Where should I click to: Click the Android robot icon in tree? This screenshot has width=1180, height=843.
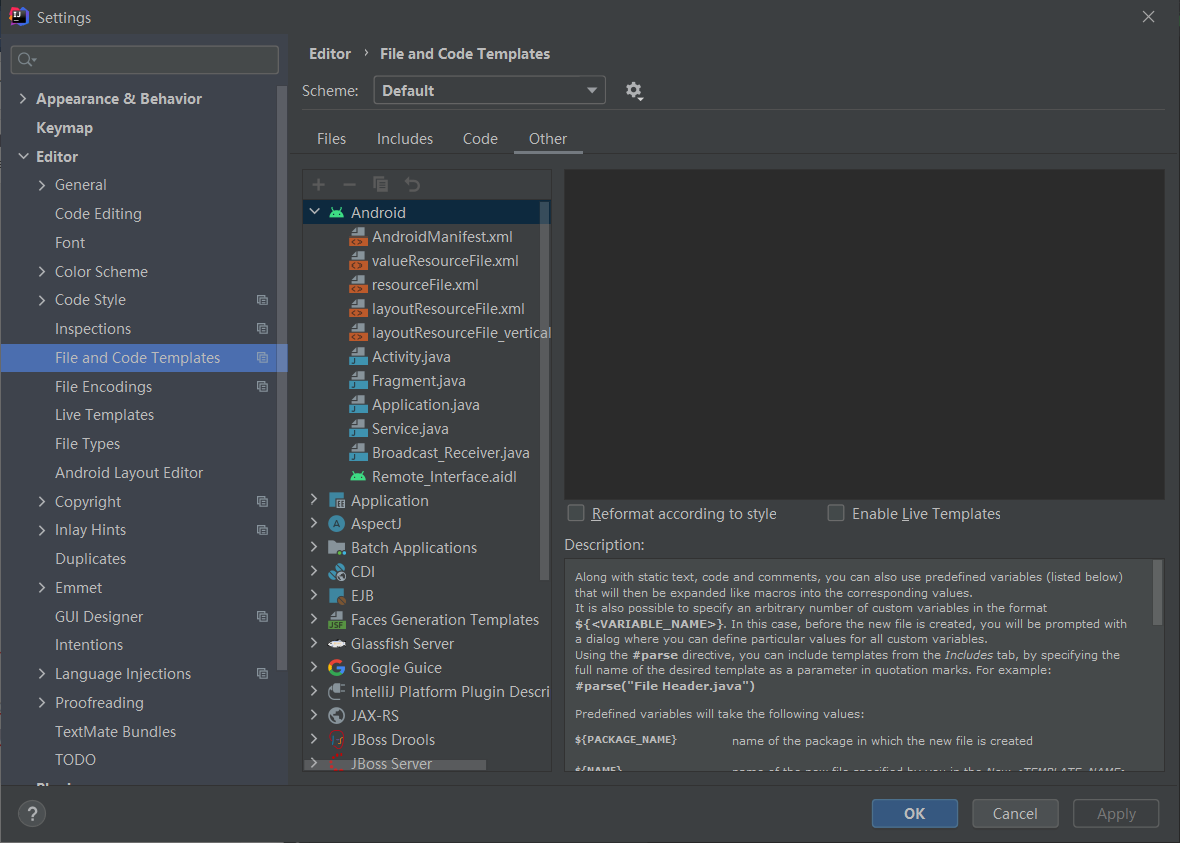point(336,213)
